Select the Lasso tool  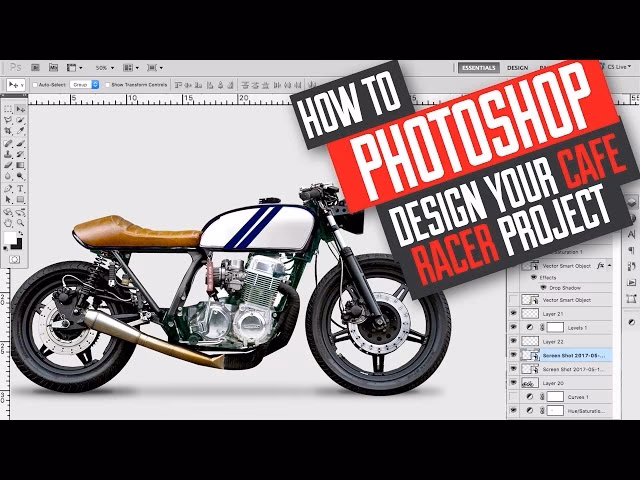pos(8,120)
